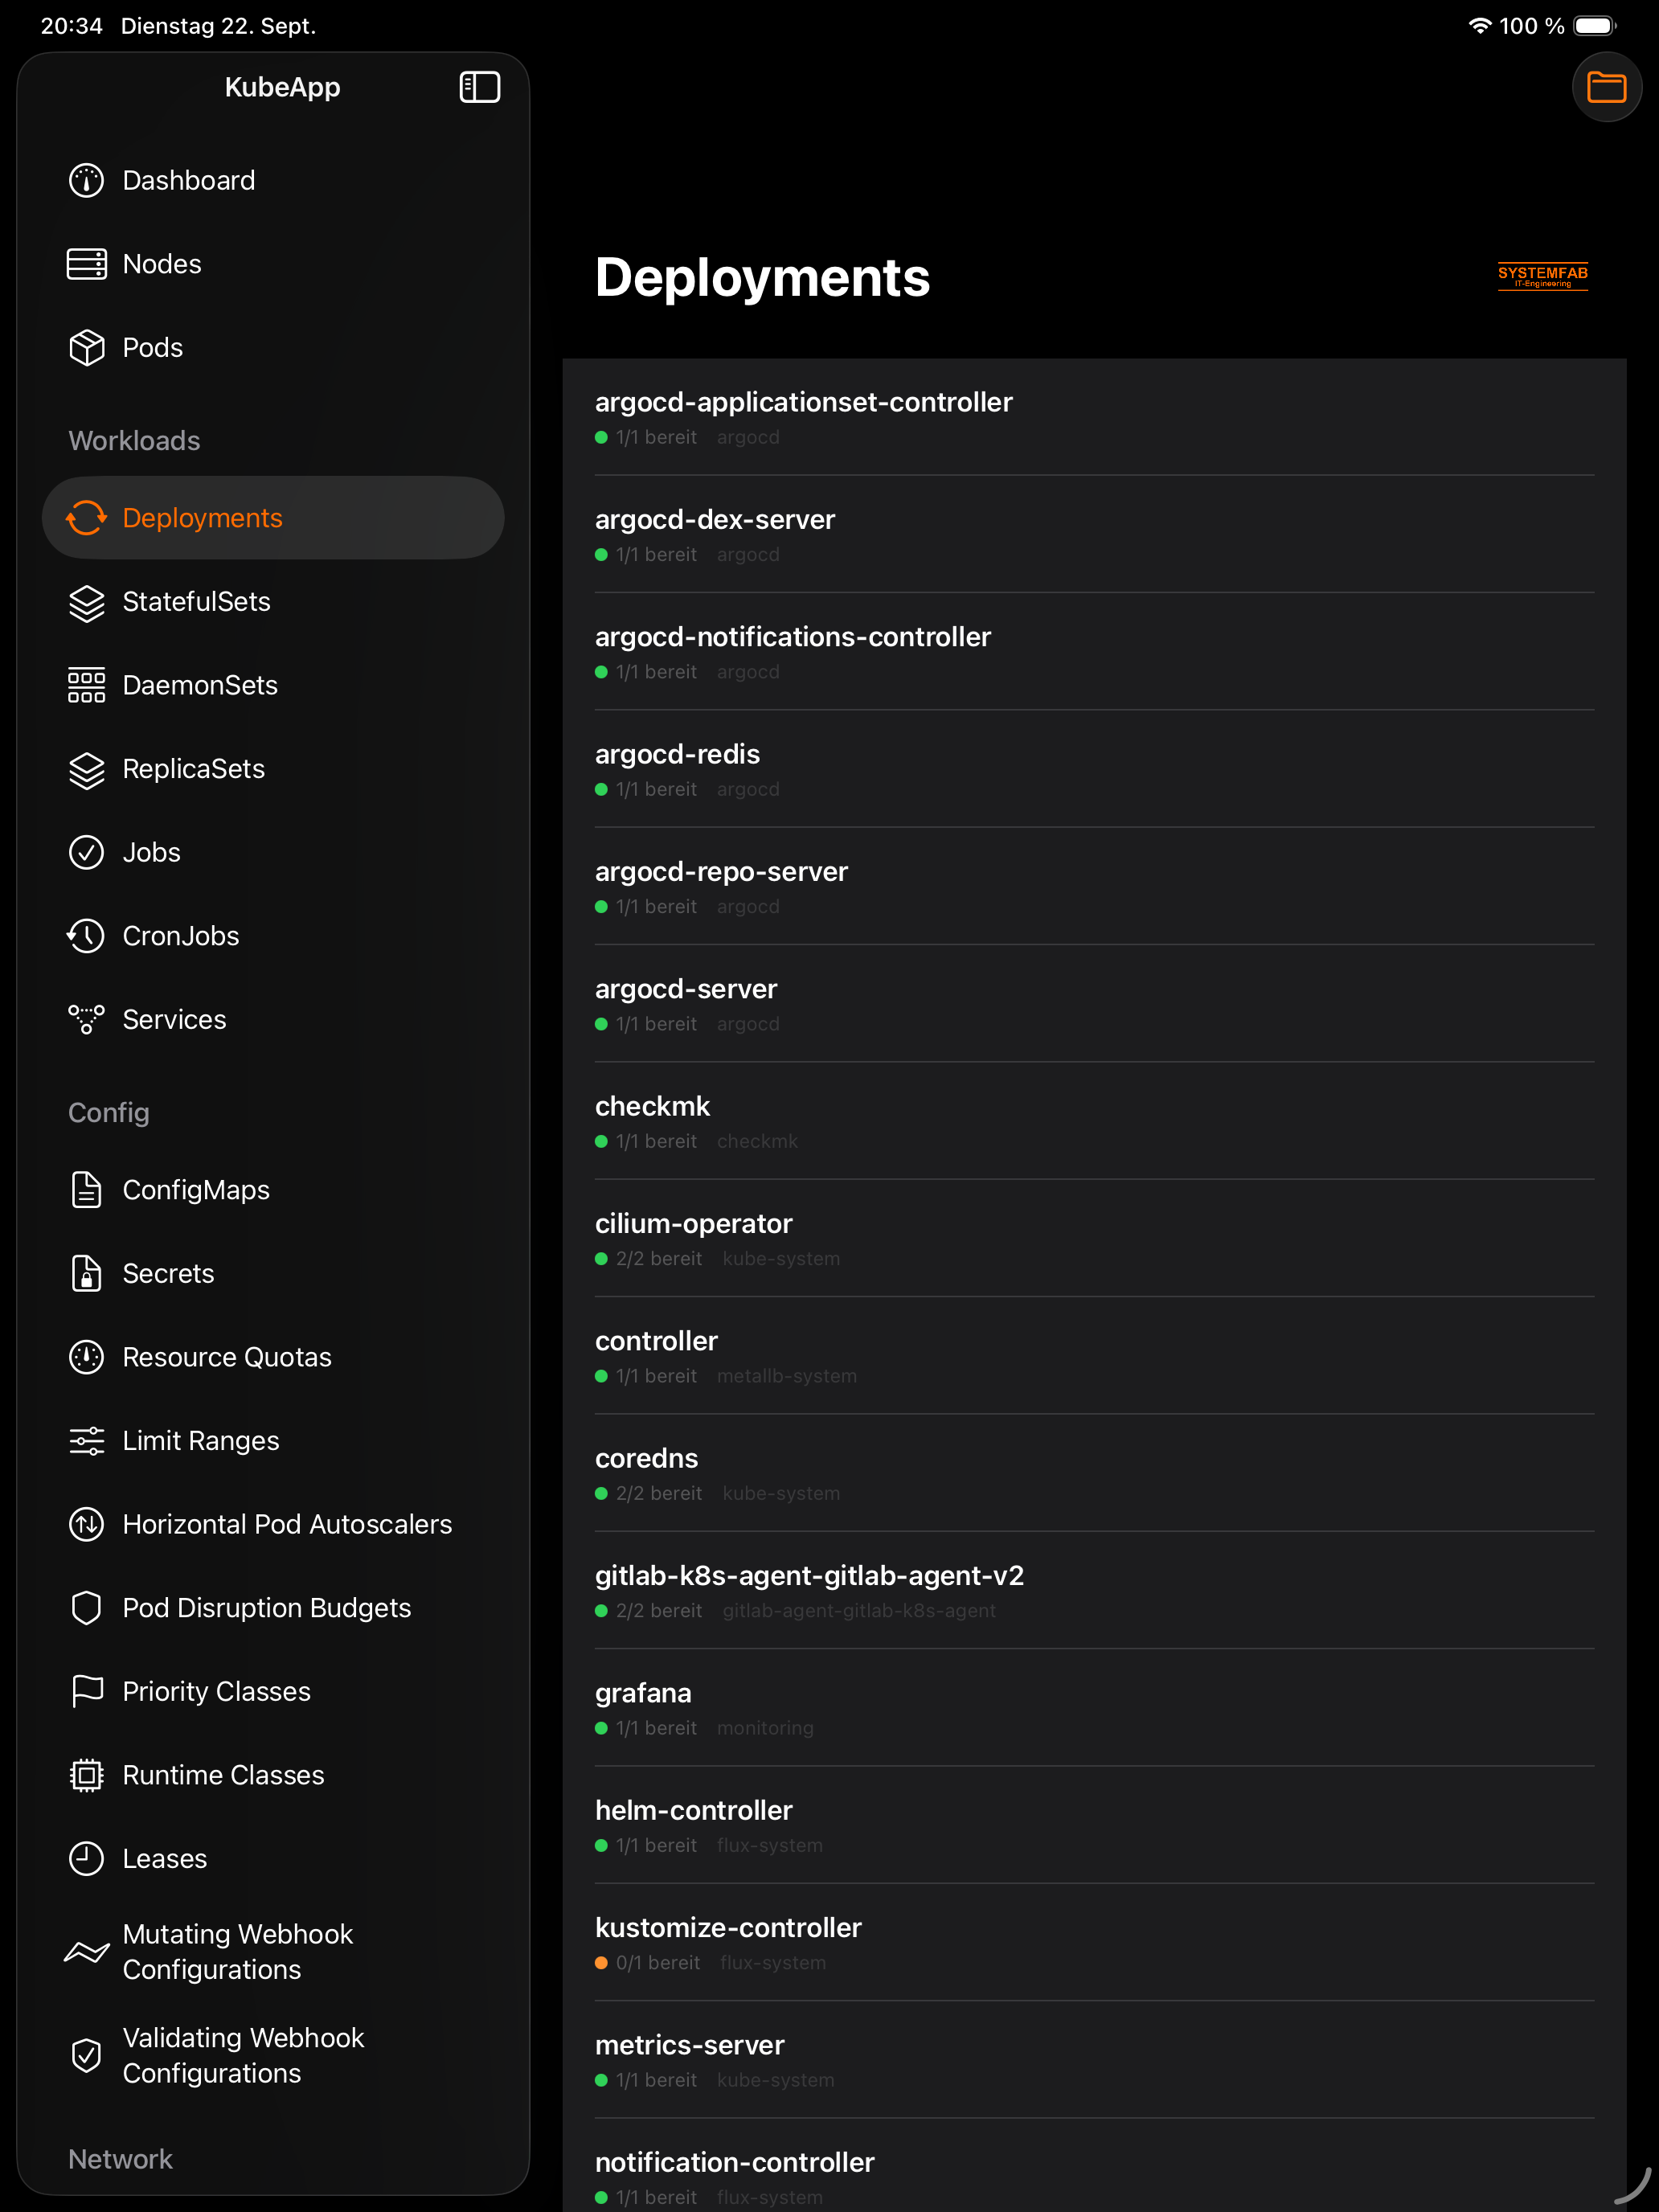
Task: Open Leases in the sidebar
Action: (273, 1859)
